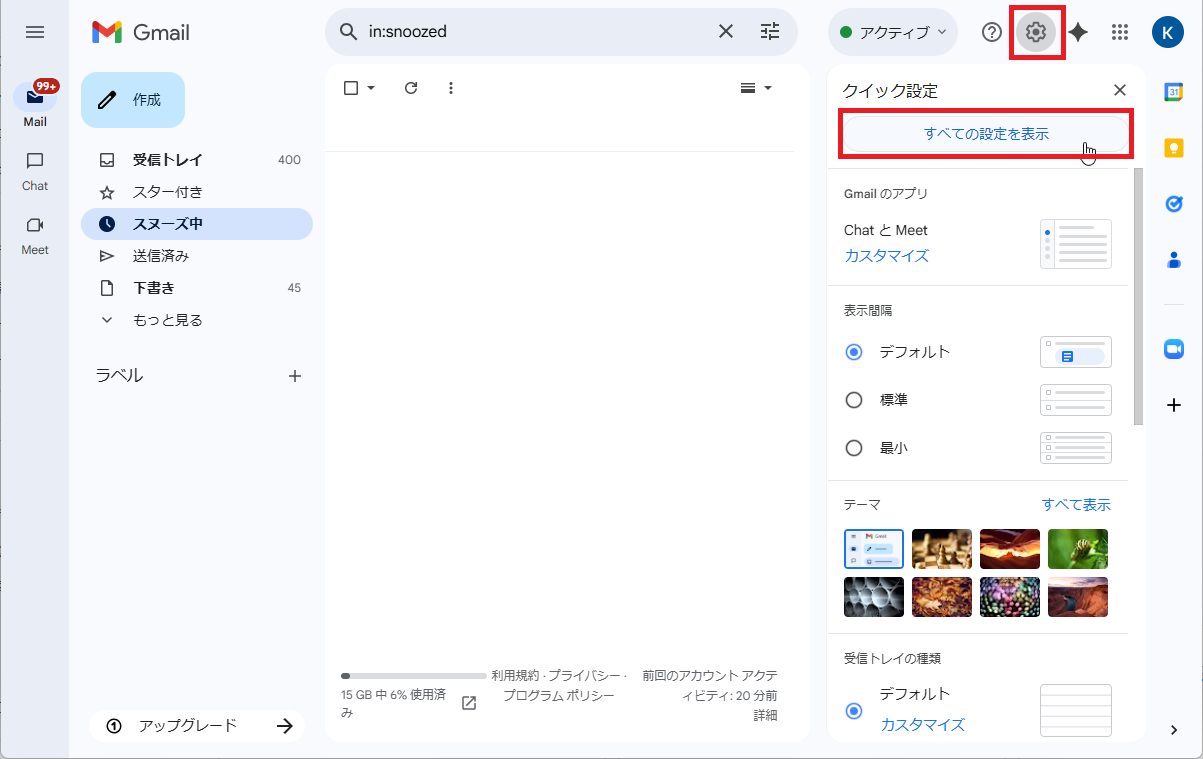Select the 標準 display density radio button
The image size is (1203, 759).
click(854, 399)
